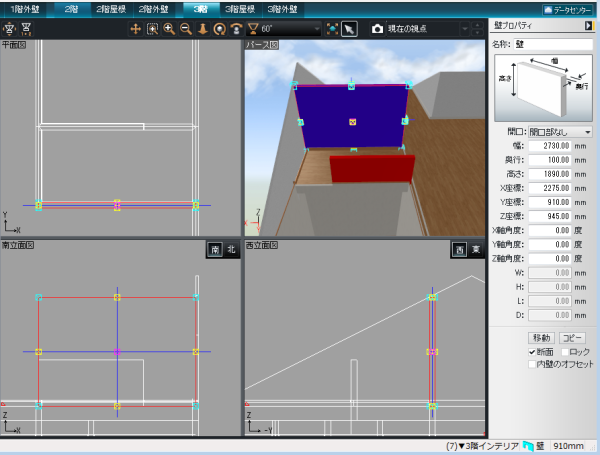Switch to the 1階外壁 tab

click(x=23, y=8)
